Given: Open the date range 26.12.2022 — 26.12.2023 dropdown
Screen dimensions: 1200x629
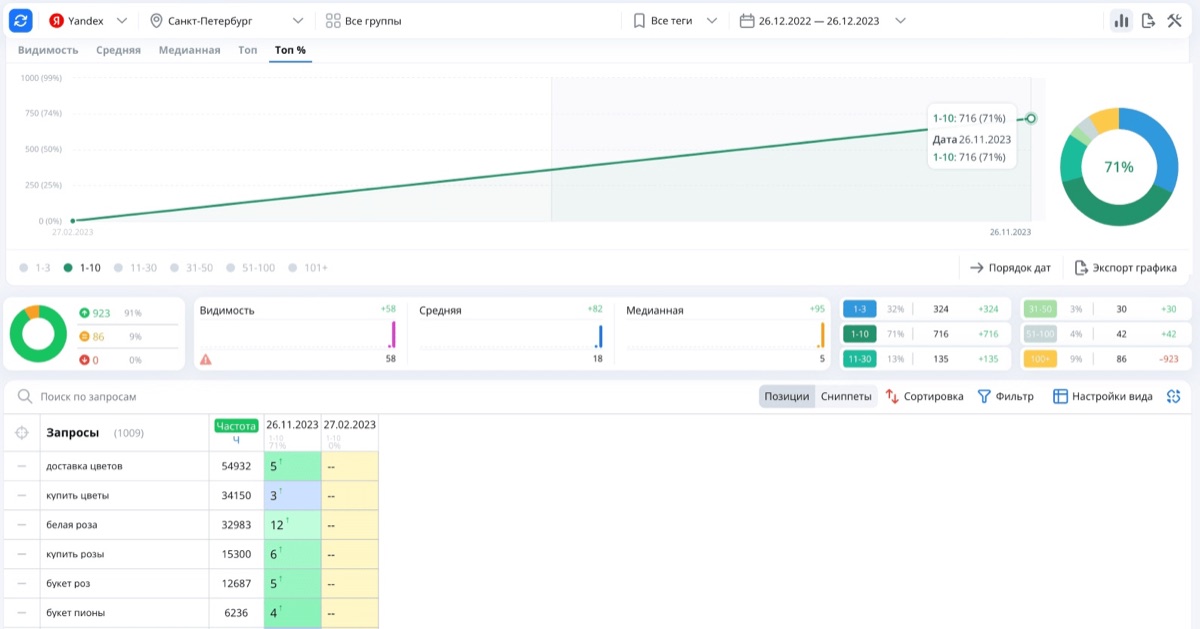Looking at the screenshot, I should [x=823, y=20].
